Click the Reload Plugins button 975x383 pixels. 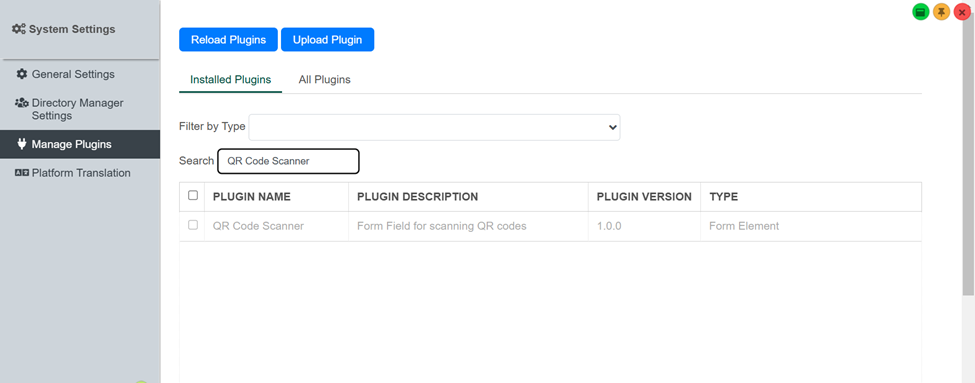228,40
